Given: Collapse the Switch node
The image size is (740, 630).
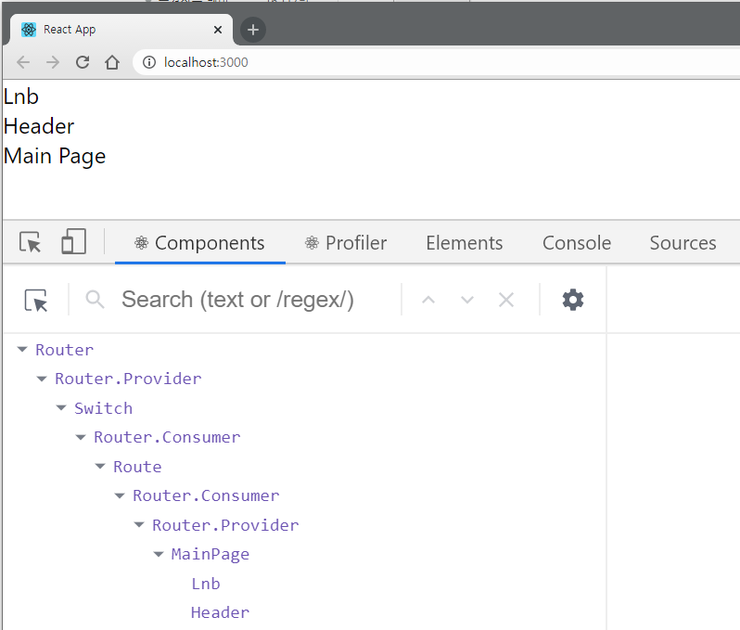Looking at the screenshot, I should (61, 408).
